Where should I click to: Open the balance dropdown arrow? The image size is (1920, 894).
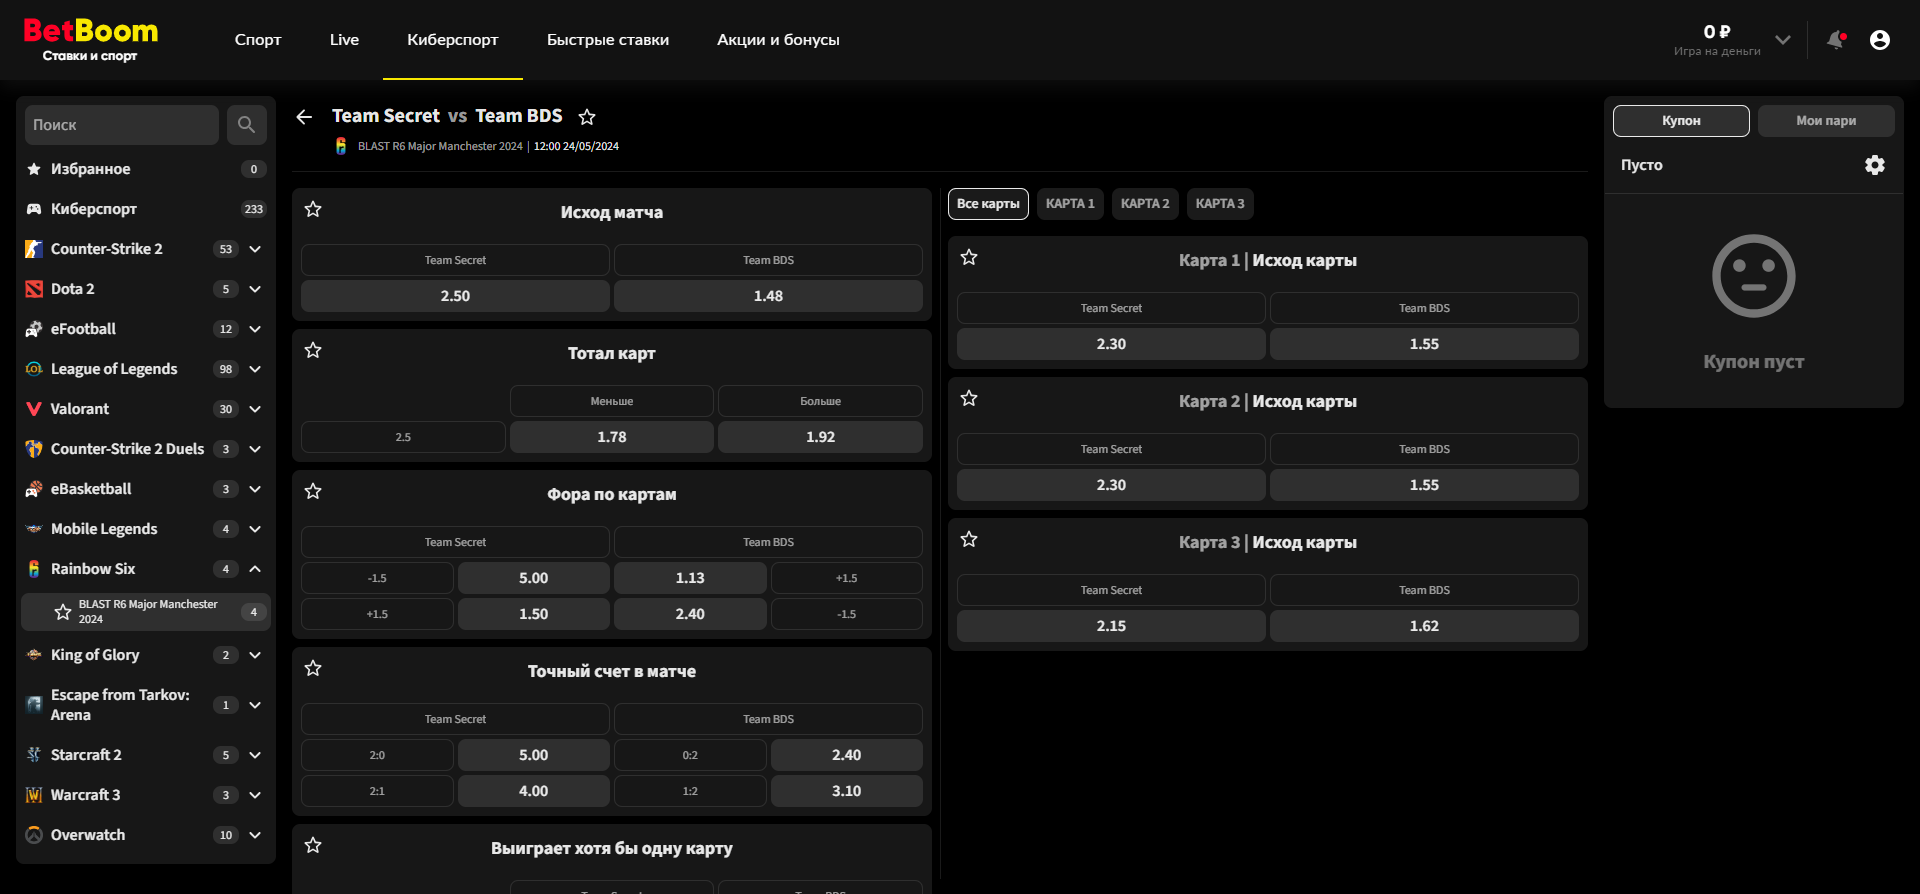coord(1782,40)
